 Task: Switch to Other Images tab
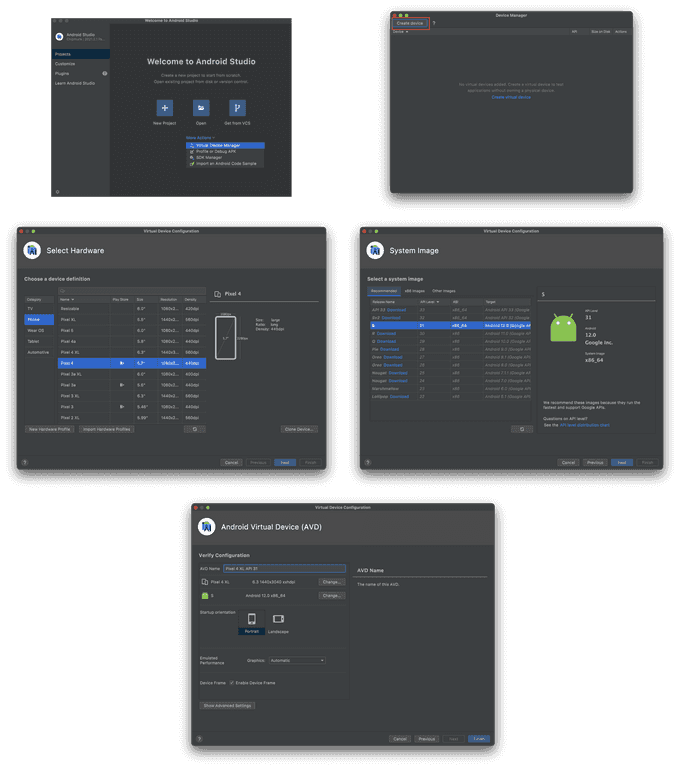point(443,291)
